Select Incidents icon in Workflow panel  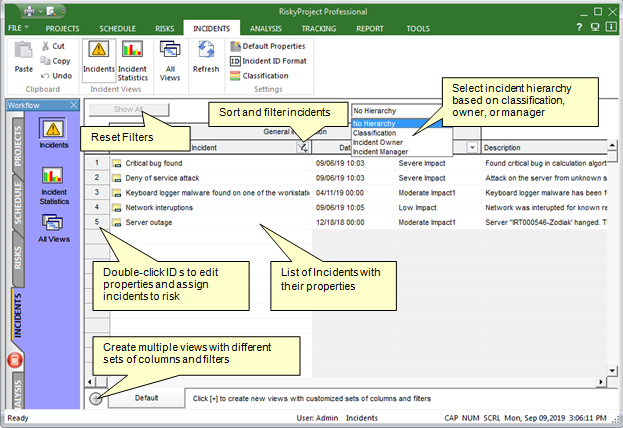(53, 129)
